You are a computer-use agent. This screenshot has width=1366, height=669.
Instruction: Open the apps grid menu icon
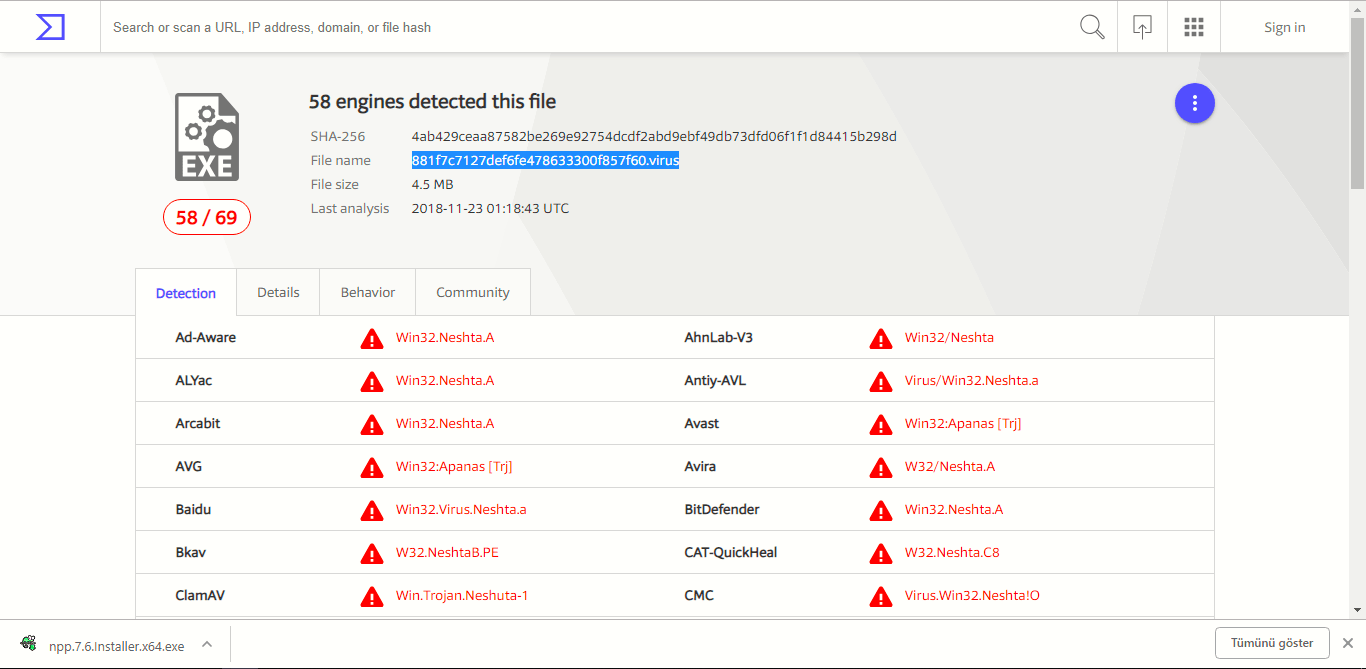1193,27
